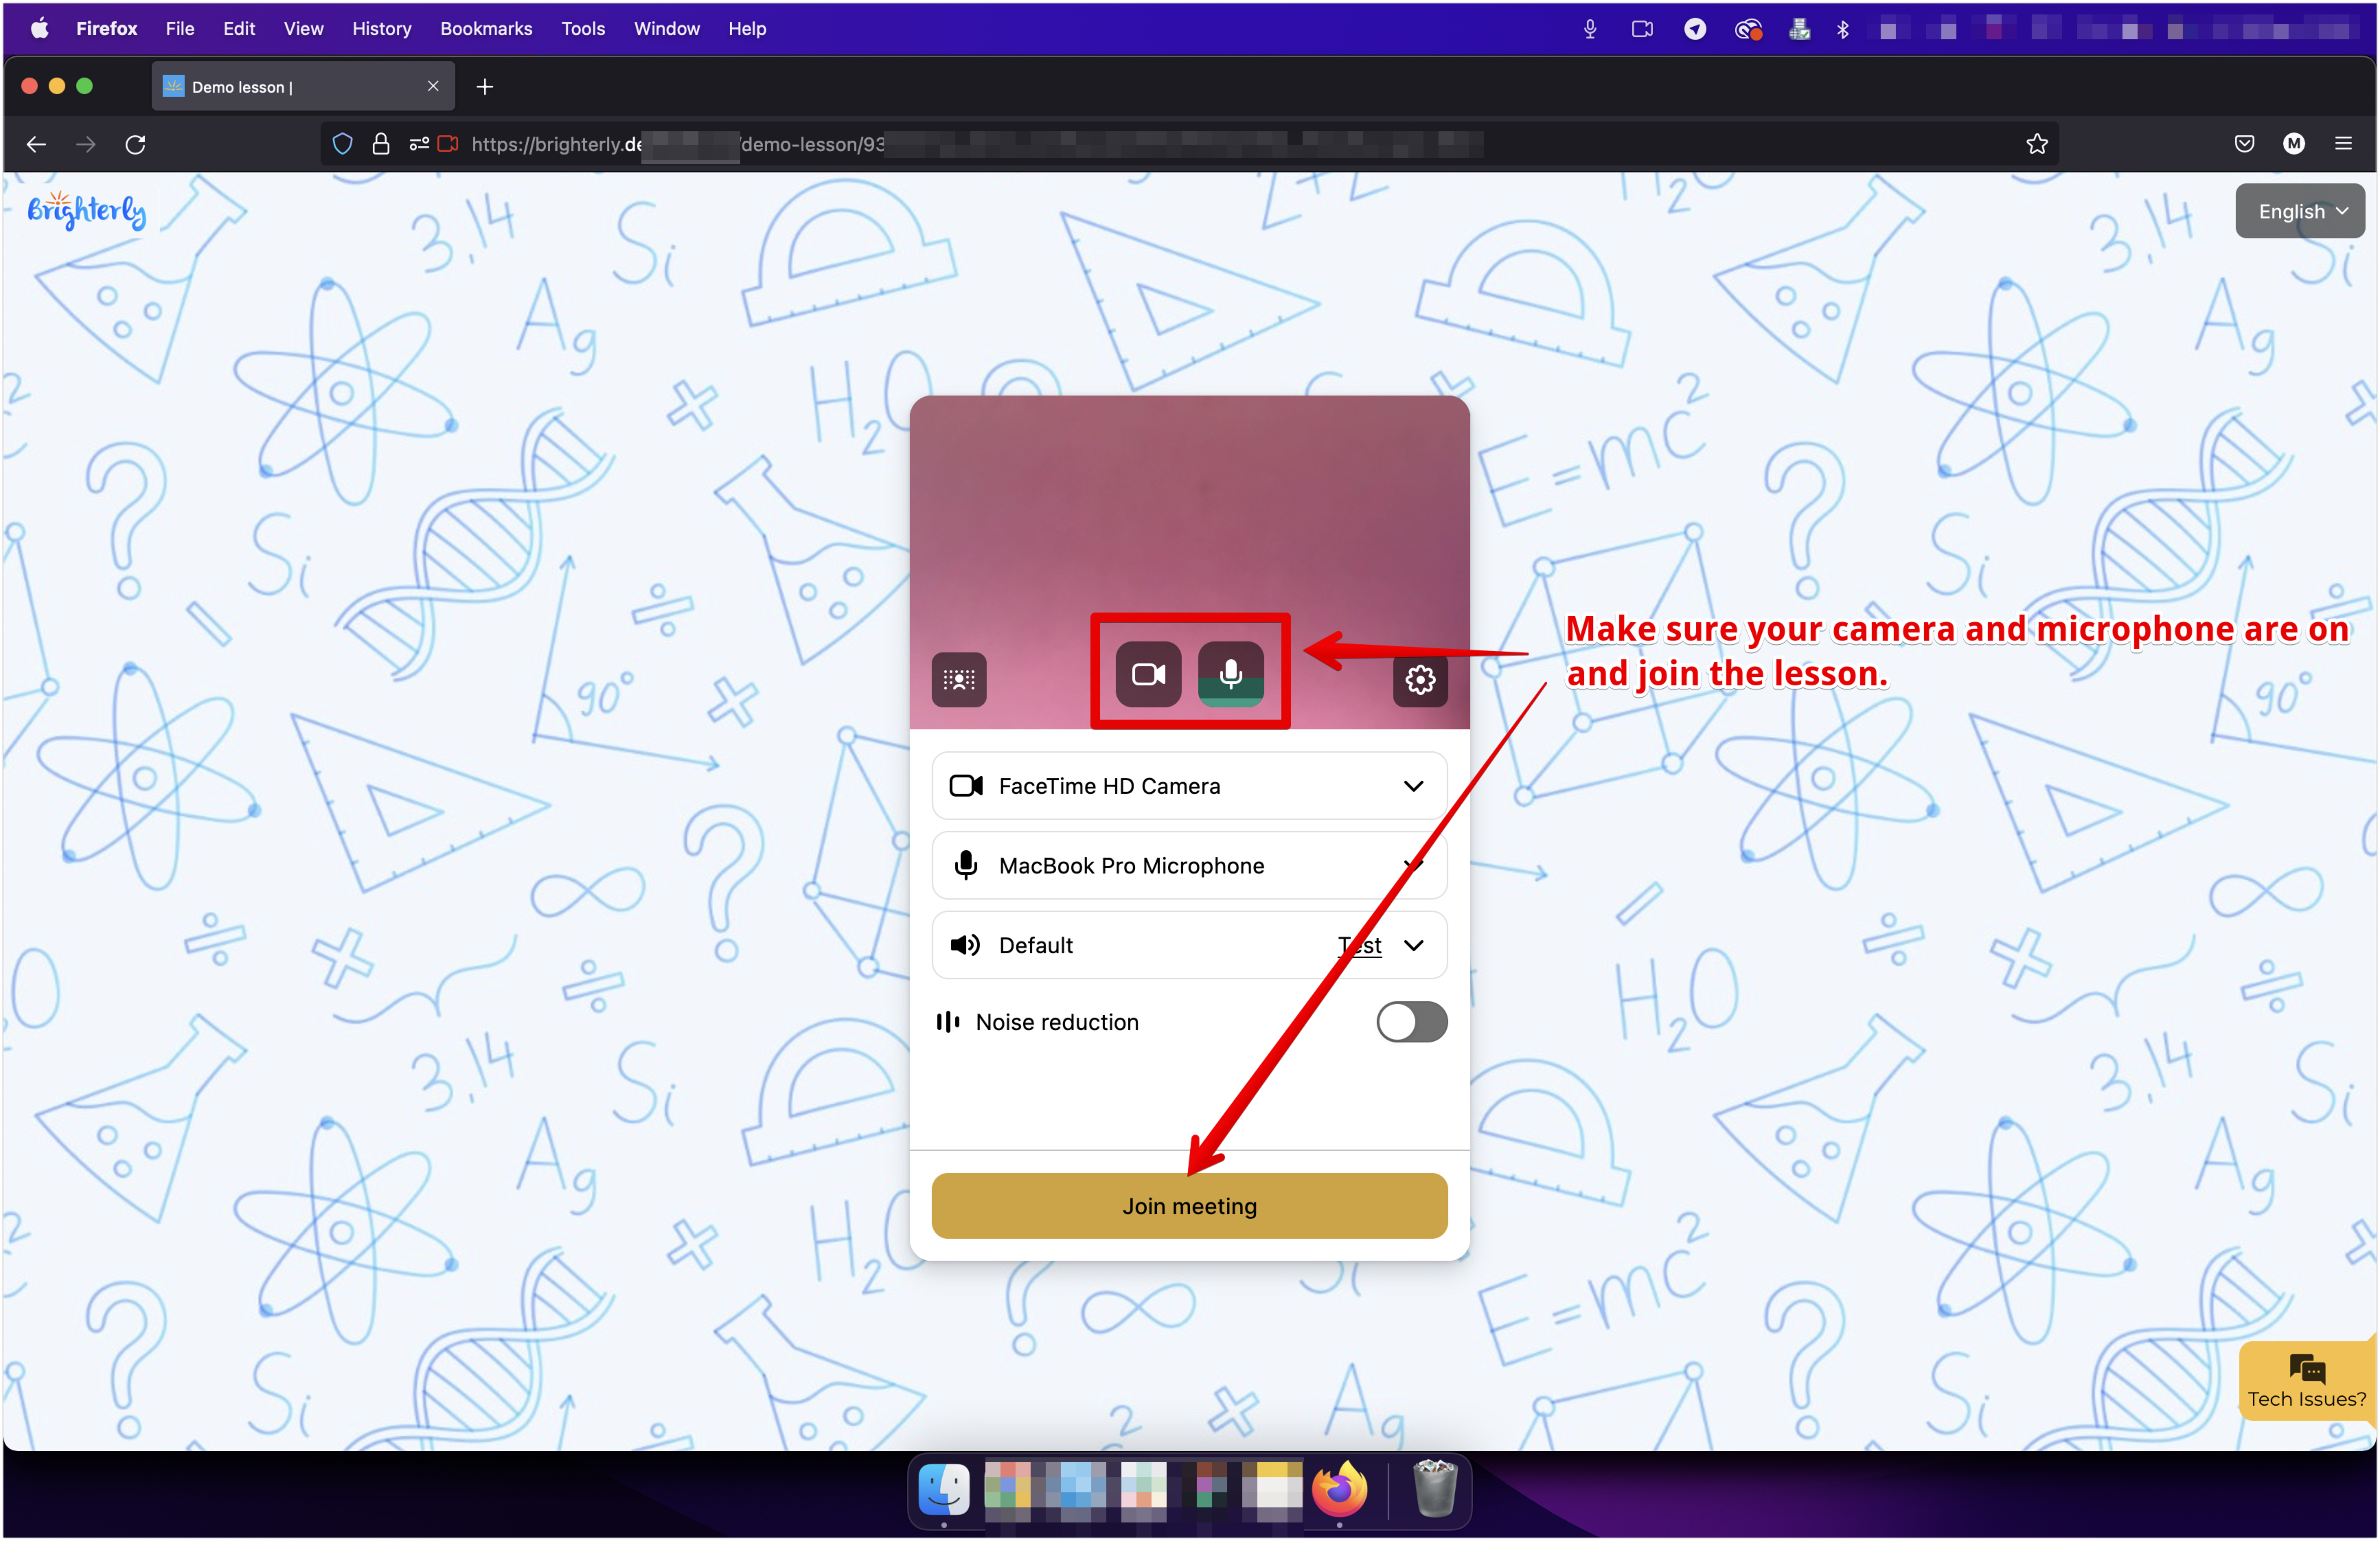Open Firefox from the Dock

(1339, 1490)
